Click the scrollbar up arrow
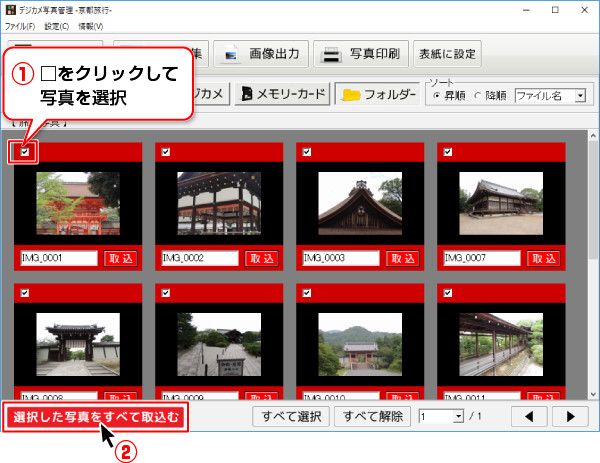Viewport: 600px width, 463px height. pyautogui.click(x=593, y=135)
